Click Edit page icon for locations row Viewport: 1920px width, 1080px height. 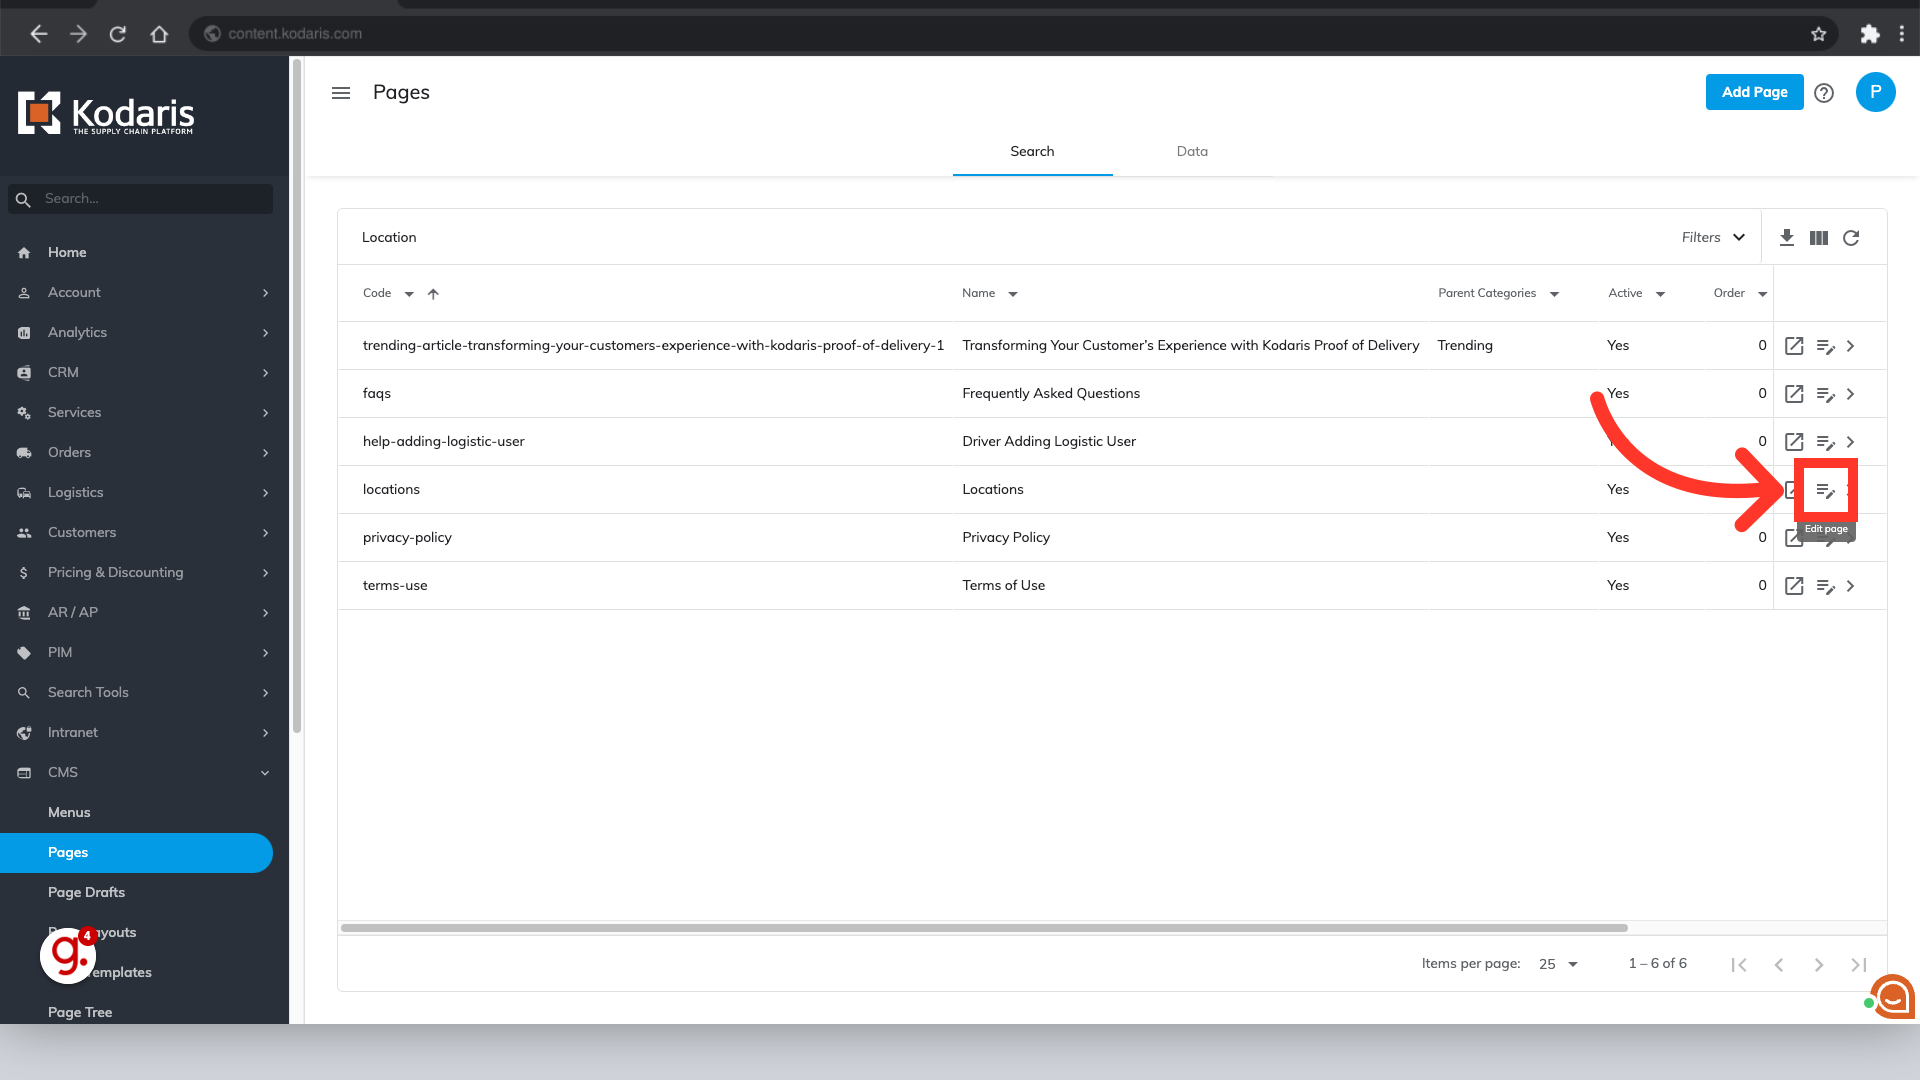(1825, 490)
